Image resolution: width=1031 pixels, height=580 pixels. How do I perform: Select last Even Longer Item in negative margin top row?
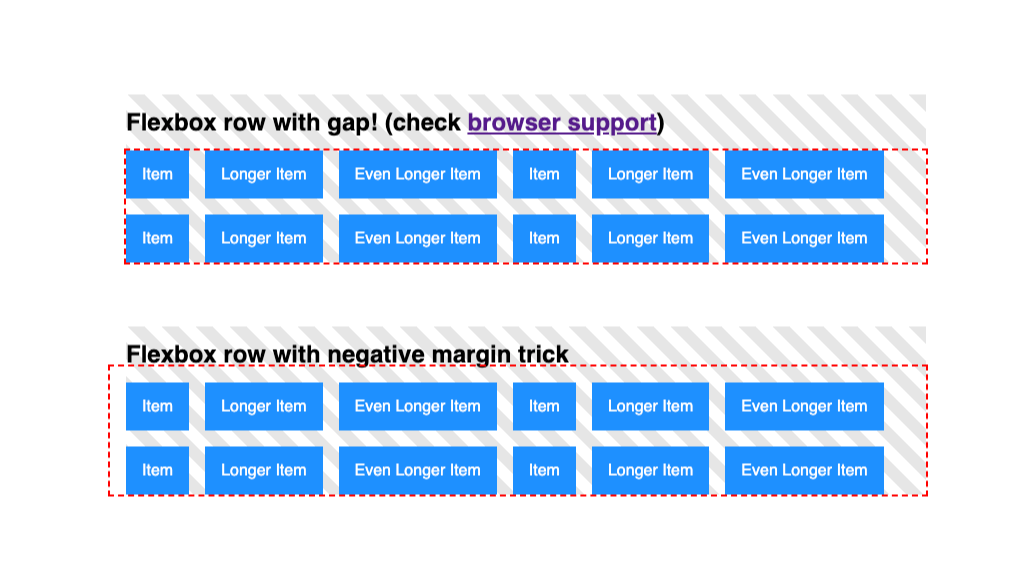tap(804, 406)
